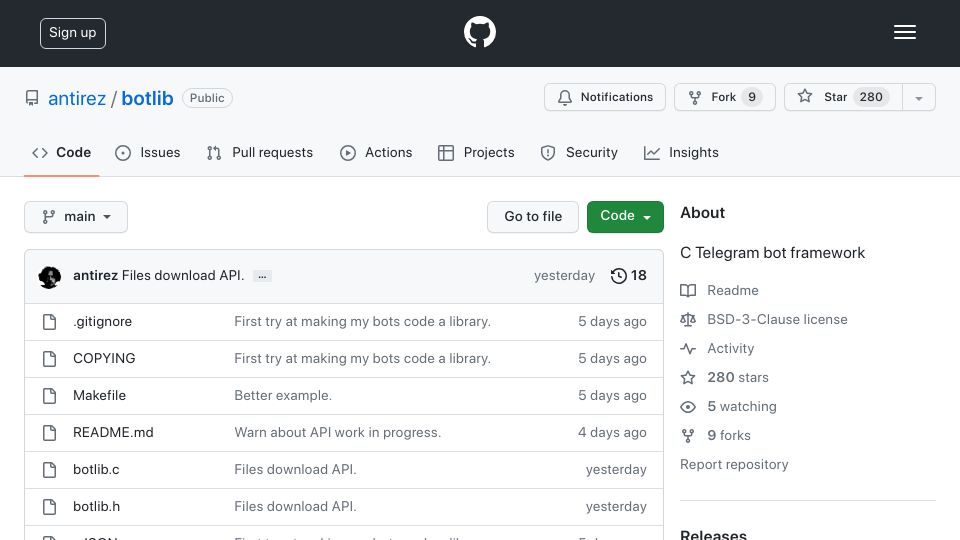The width and height of the screenshot is (960, 540).
Task: Open 'Better example.' commit message
Action: (x=283, y=396)
